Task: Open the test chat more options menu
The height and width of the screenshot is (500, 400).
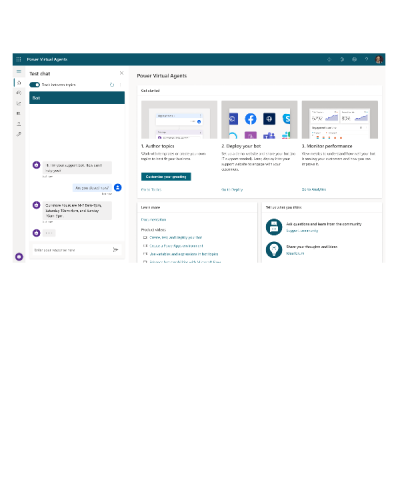Action: 120,85
